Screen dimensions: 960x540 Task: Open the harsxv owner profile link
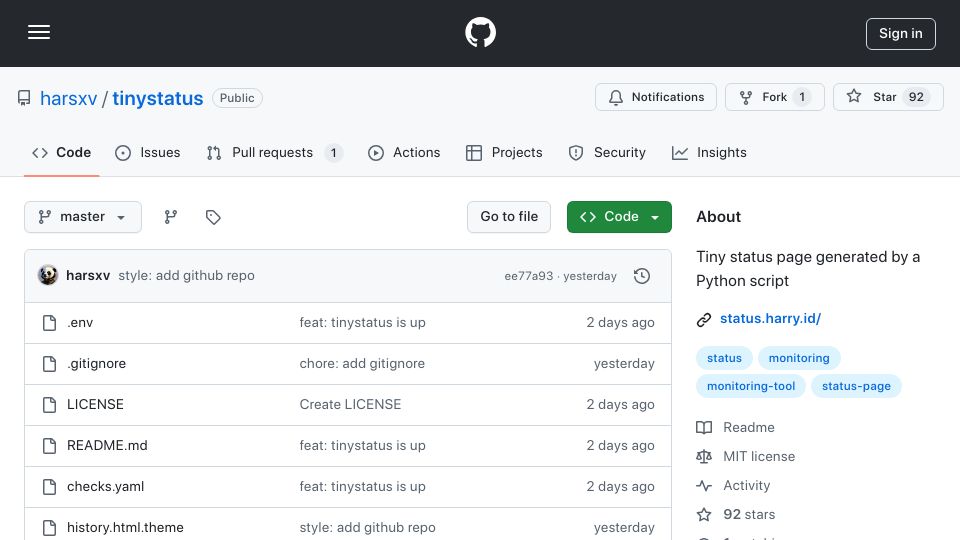69,99
